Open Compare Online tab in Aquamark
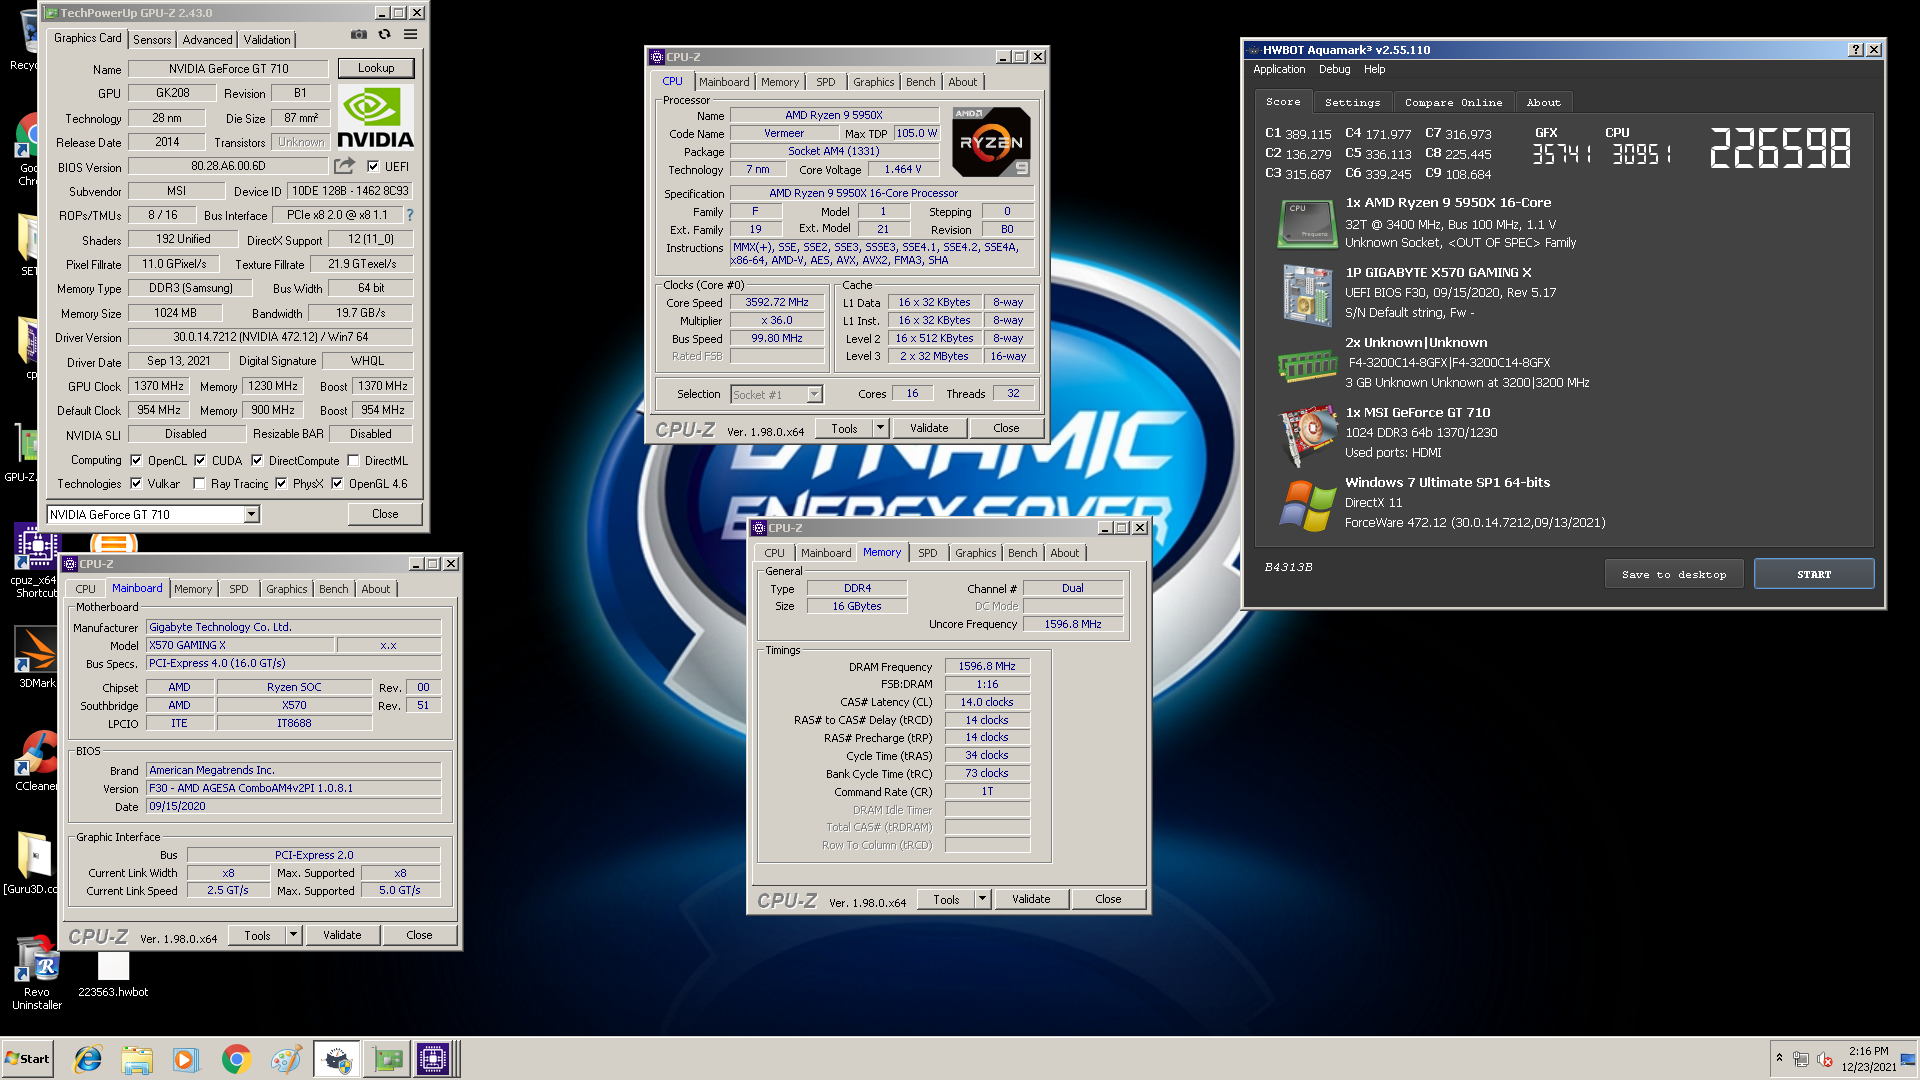 pyautogui.click(x=1453, y=102)
